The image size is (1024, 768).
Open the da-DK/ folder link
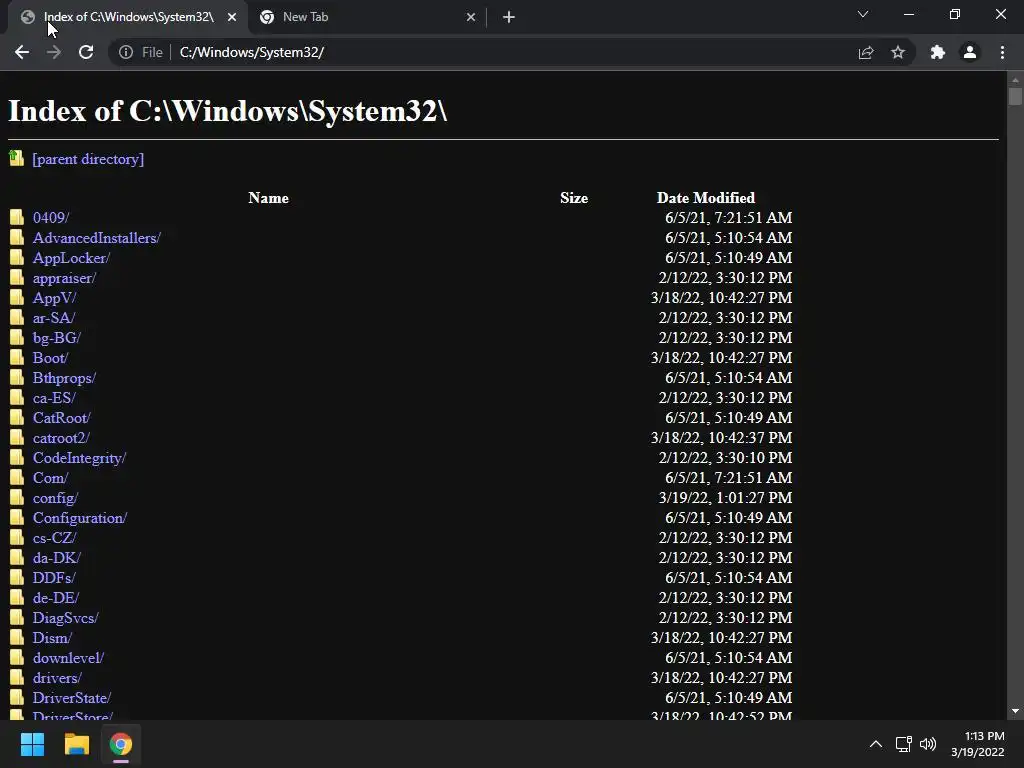tap(56, 558)
